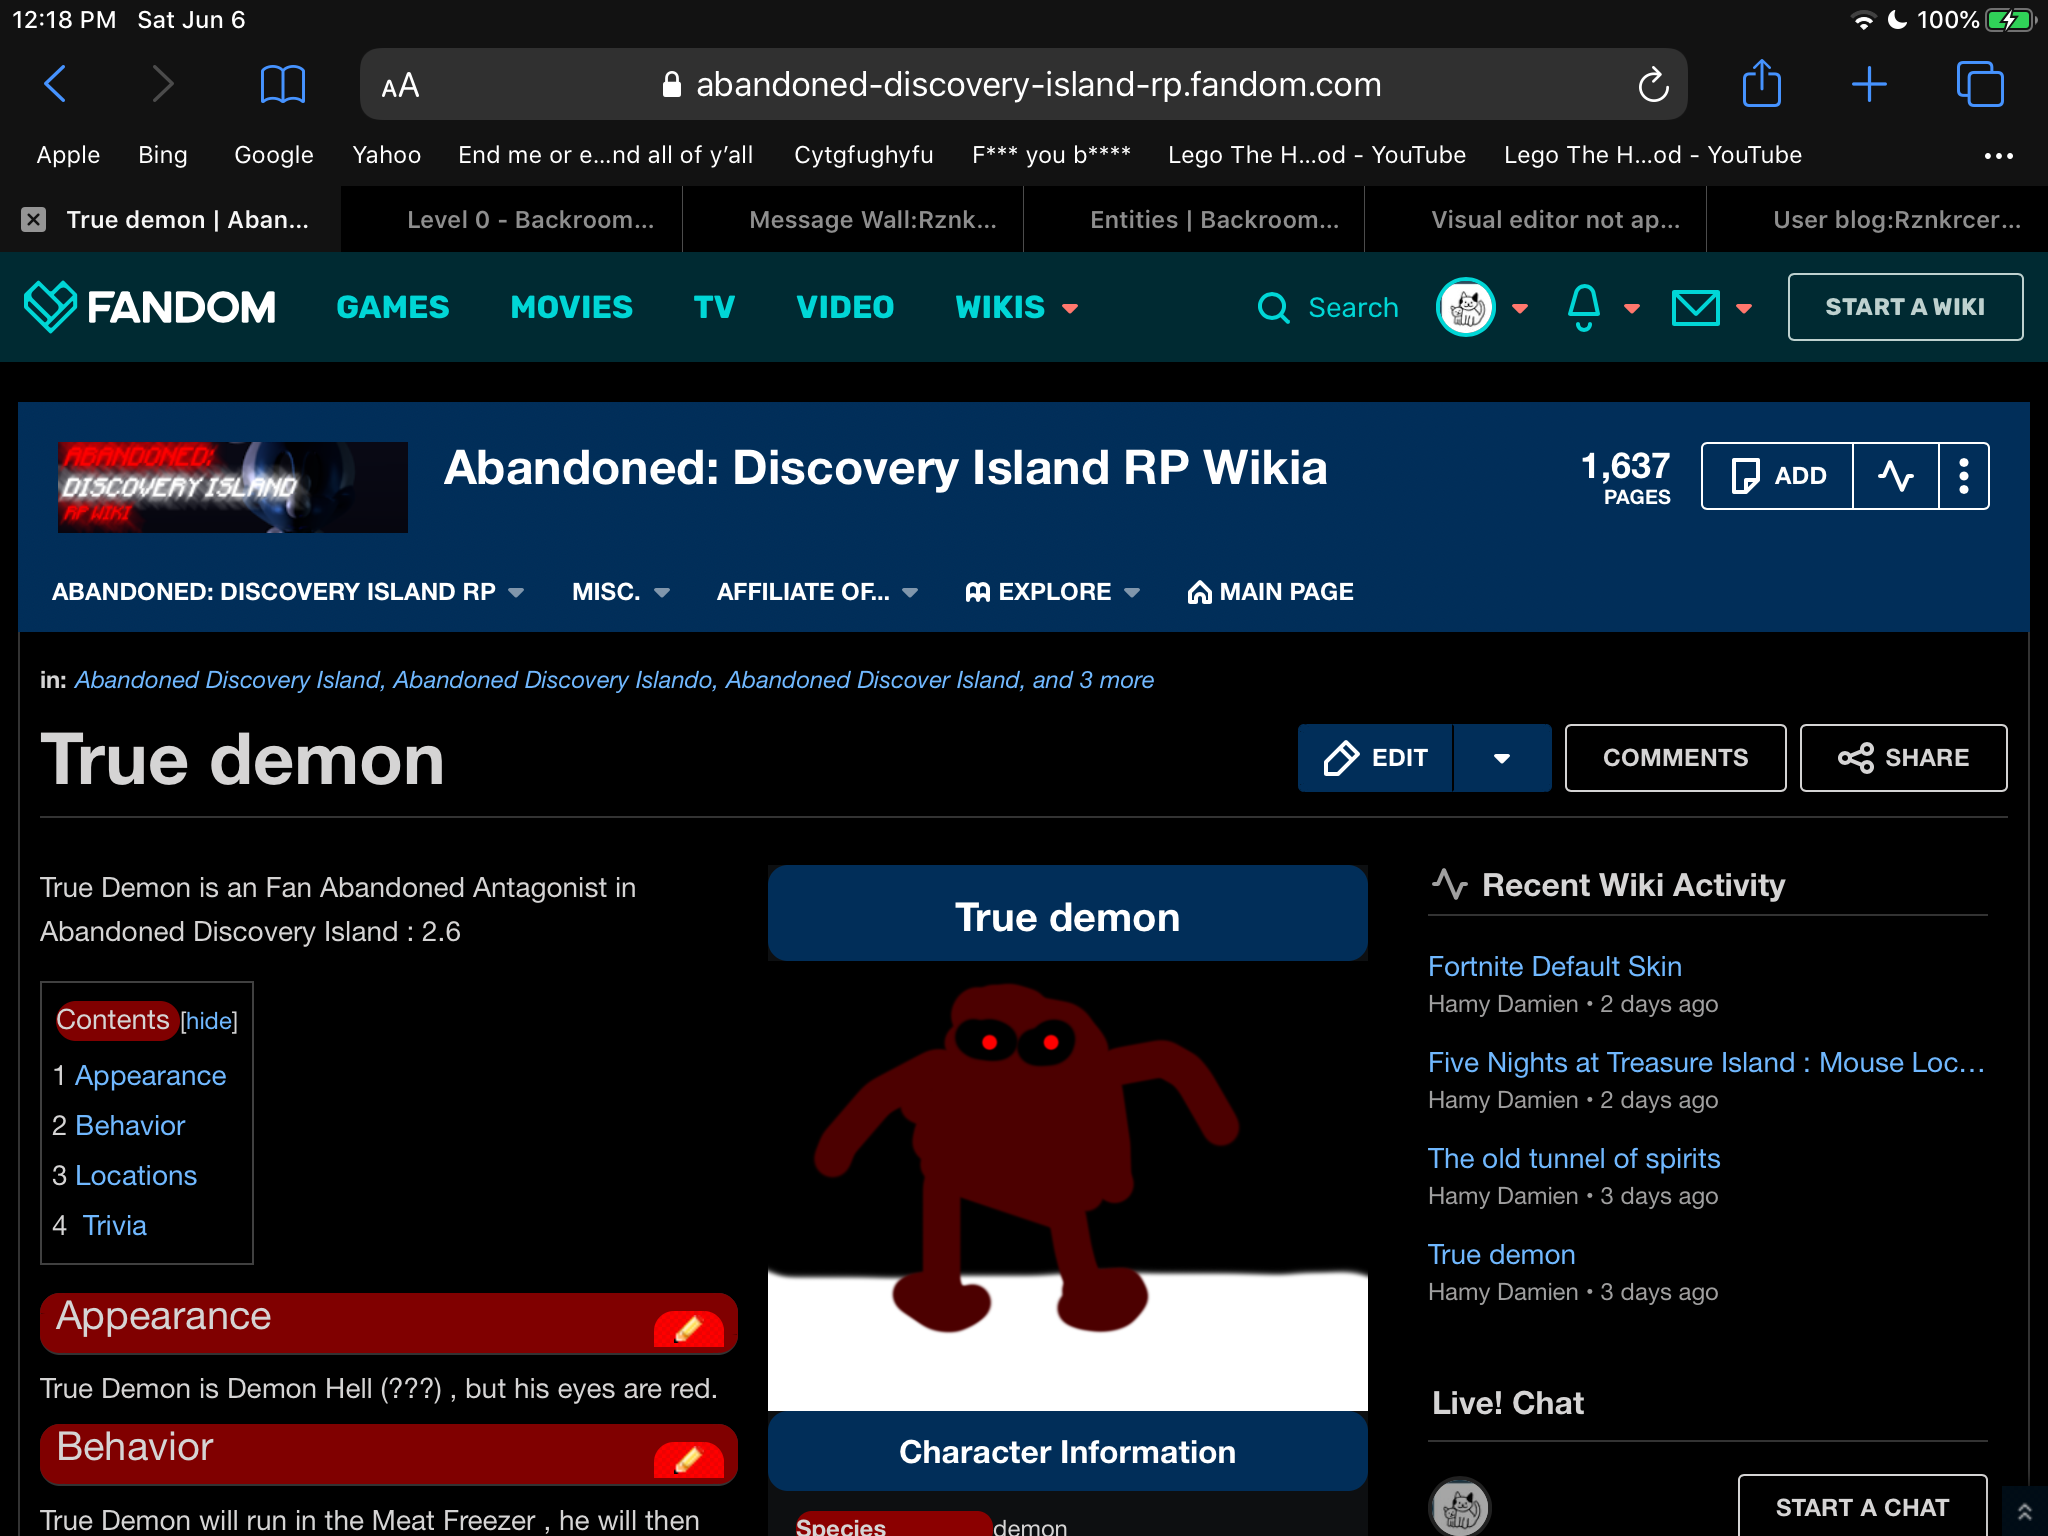
Task: Open the Safari AA reader view toggle
Action: click(400, 86)
